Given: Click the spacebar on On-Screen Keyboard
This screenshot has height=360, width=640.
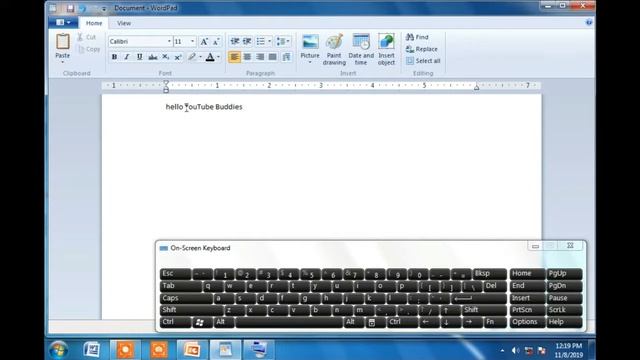Looking at the screenshot, I should 289,322.
